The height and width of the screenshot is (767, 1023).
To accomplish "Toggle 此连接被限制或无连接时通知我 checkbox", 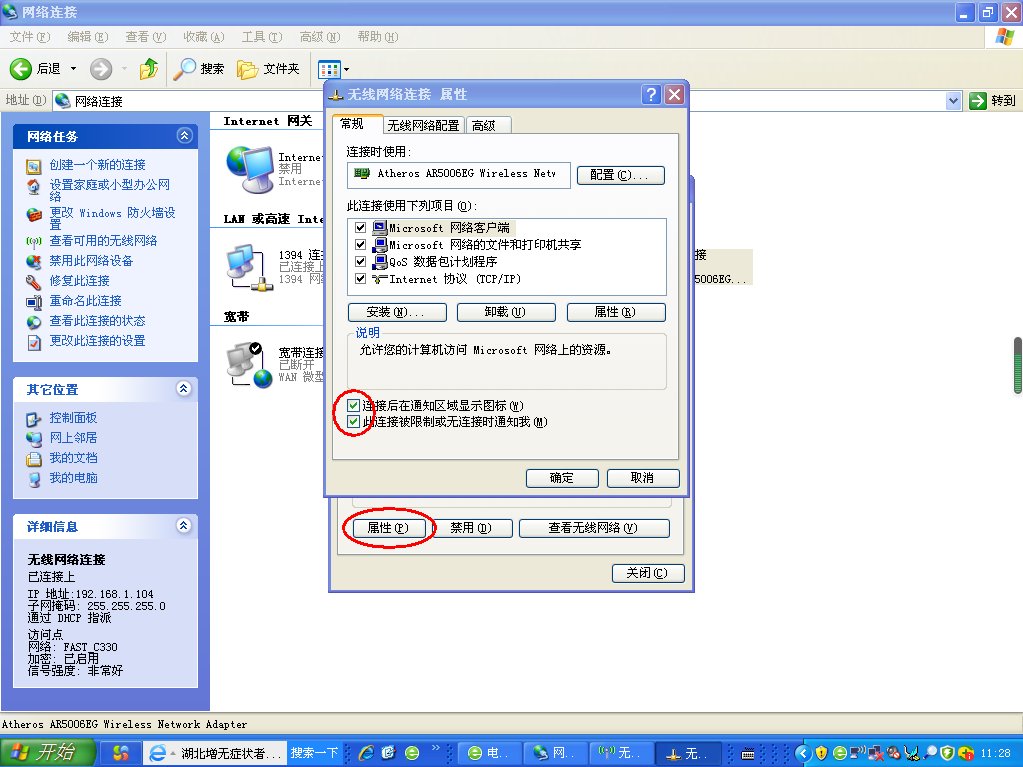I will click(353, 422).
